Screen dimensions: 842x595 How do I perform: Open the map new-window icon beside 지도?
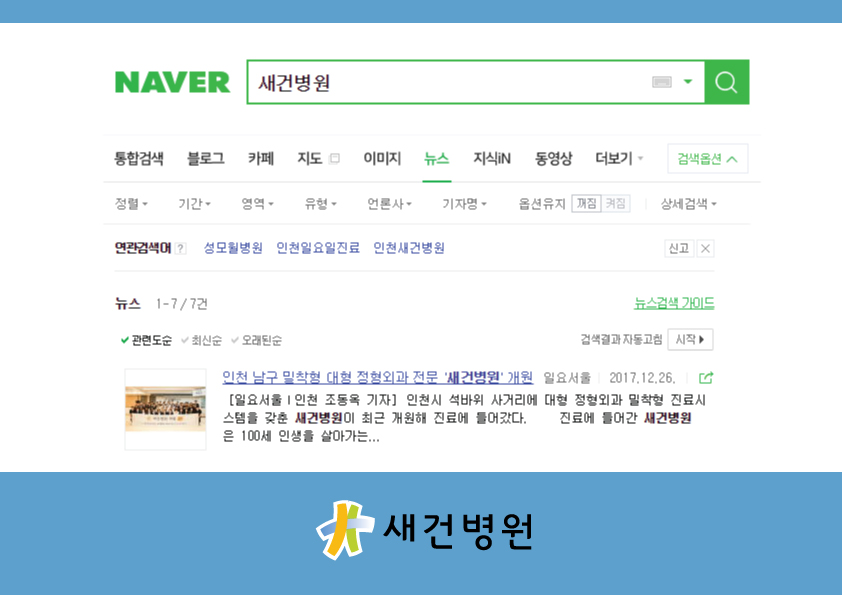click(335, 158)
